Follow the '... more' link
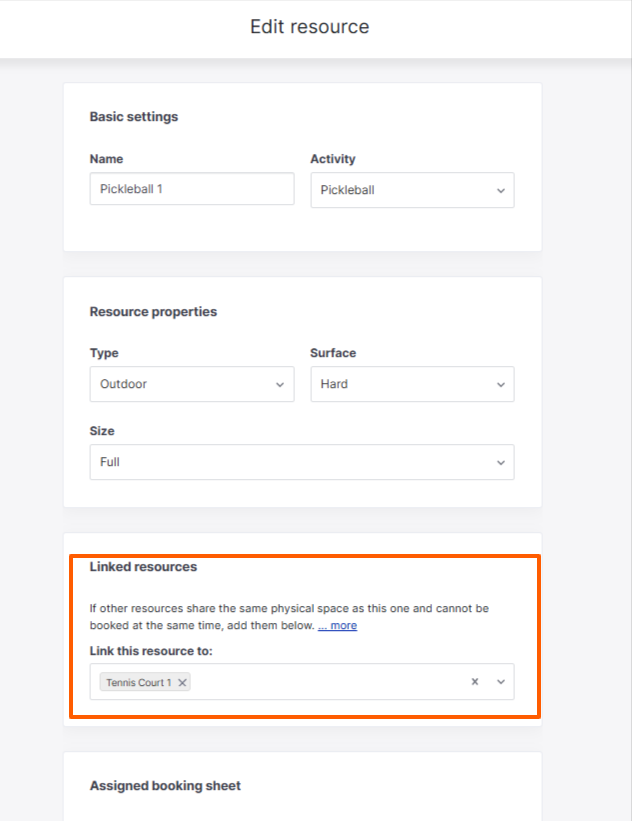 click(x=337, y=626)
